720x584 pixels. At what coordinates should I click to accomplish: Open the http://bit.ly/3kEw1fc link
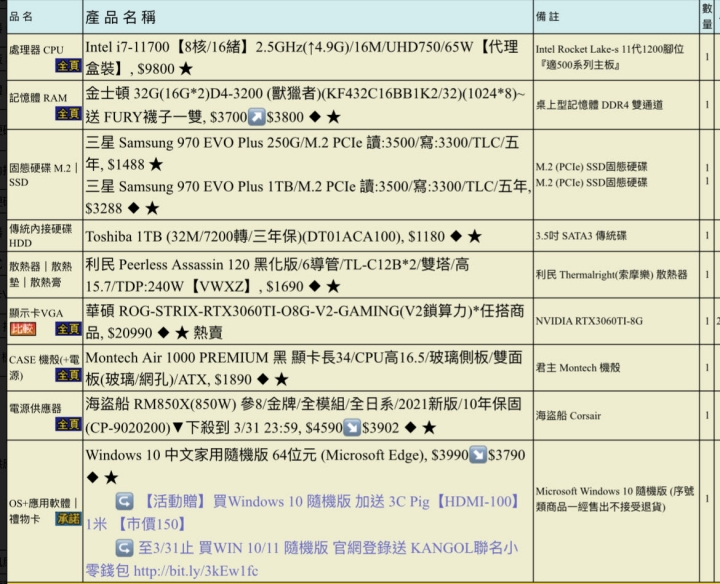point(196,571)
